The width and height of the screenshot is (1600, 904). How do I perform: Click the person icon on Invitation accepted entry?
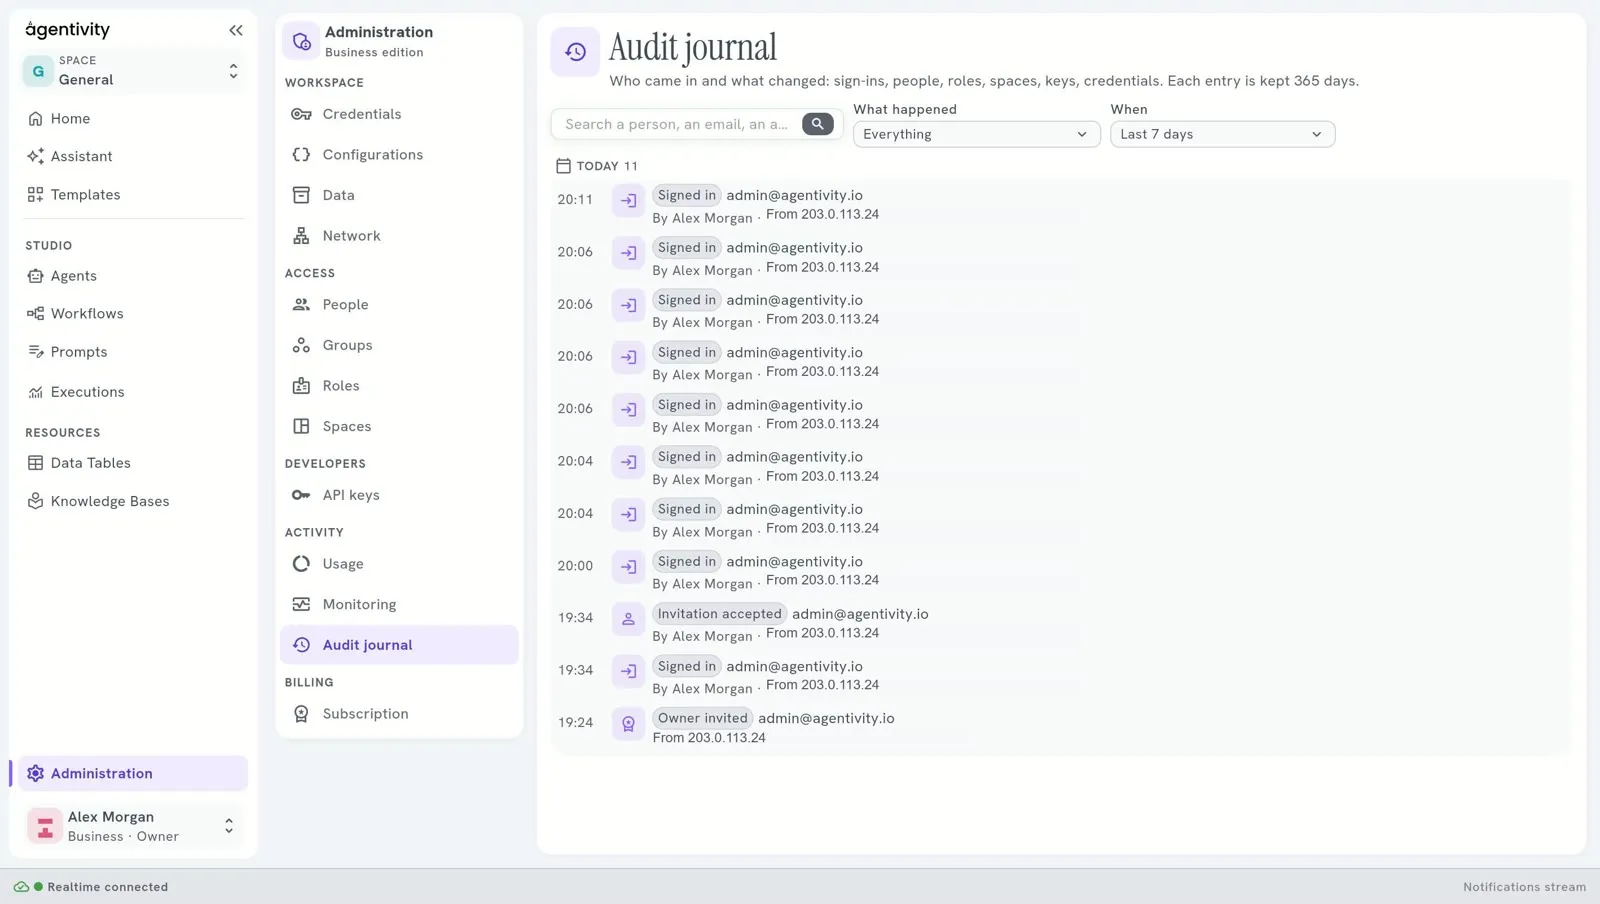pos(628,619)
